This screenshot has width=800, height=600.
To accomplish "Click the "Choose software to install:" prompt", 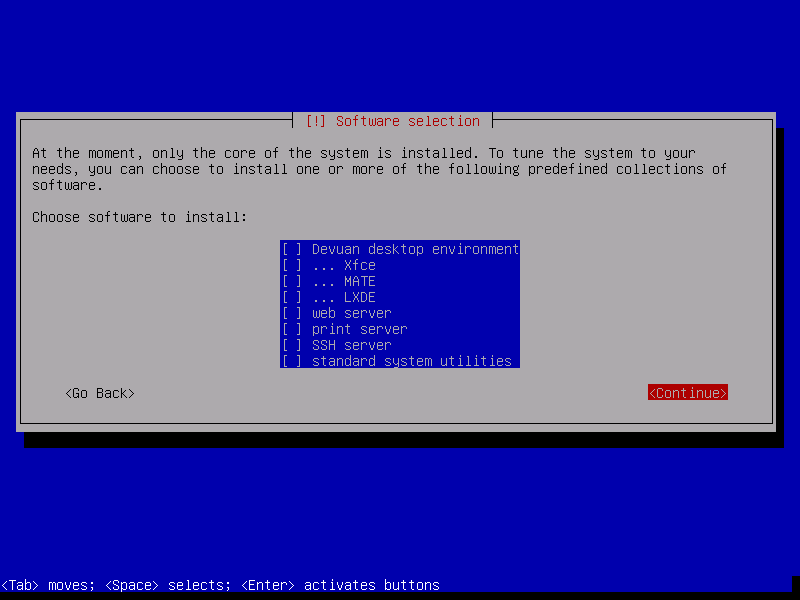I will (x=139, y=217).
